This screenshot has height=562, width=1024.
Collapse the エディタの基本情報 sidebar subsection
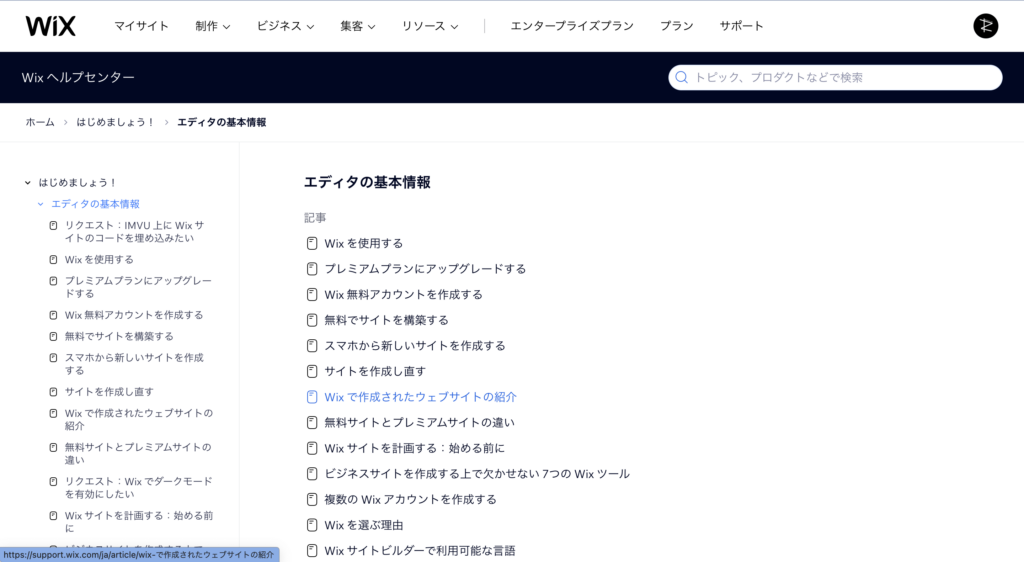[x=40, y=204]
